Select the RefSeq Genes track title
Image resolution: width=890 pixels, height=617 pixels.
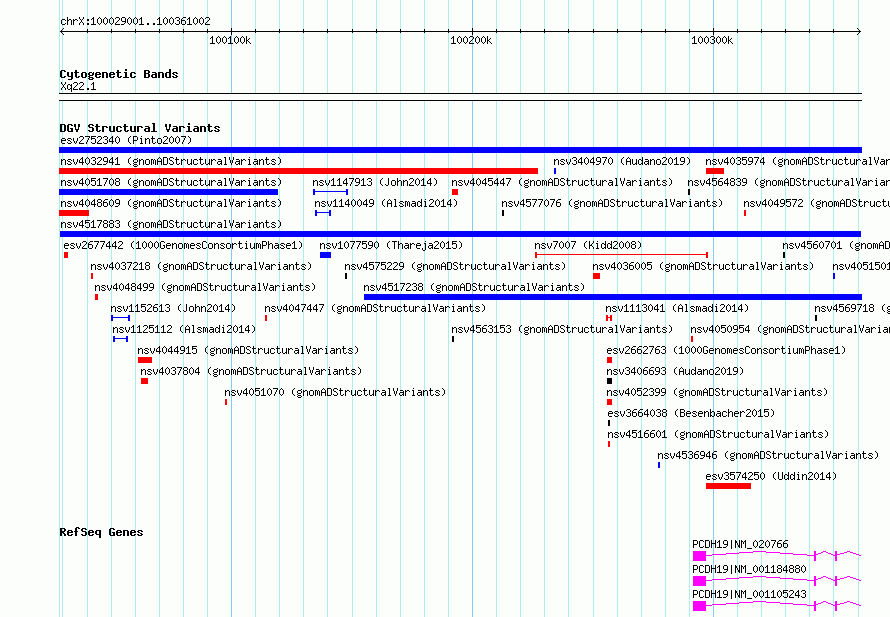coord(101,532)
